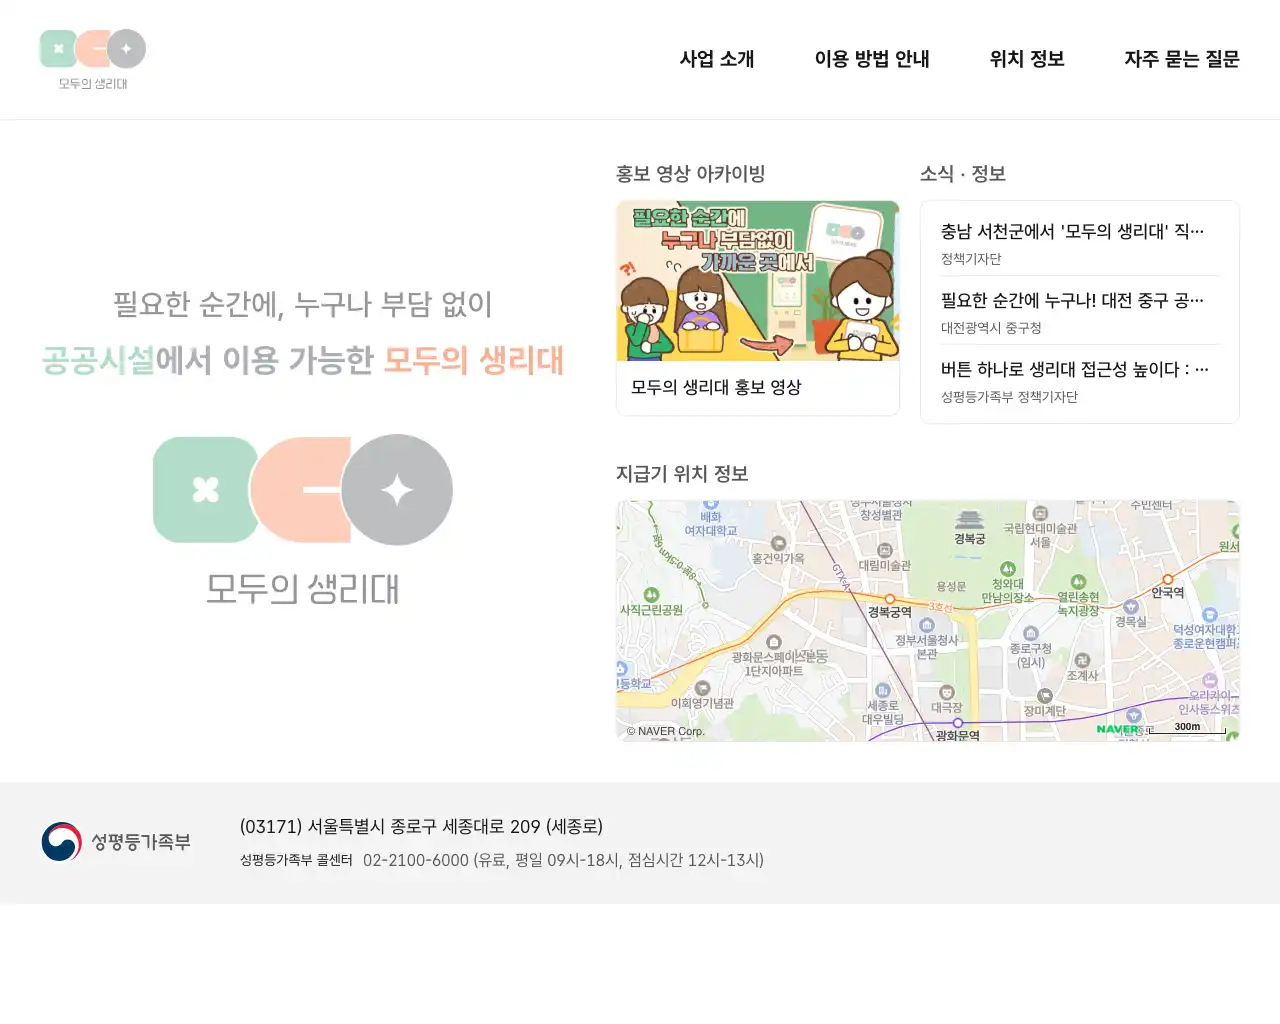Click the 경복궁 palace icon on map
The width and height of the screenshot is (1280, 1024).
969,521
